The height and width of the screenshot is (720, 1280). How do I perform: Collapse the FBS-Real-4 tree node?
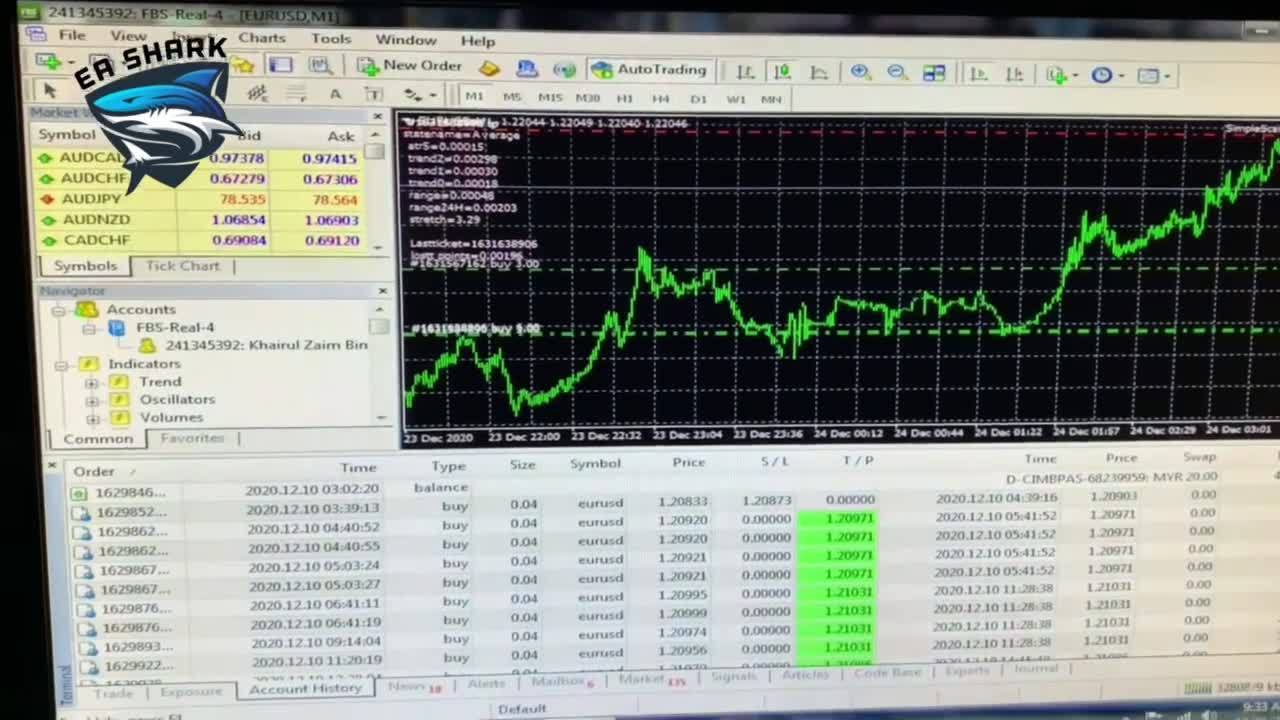(x=89, y=328)
